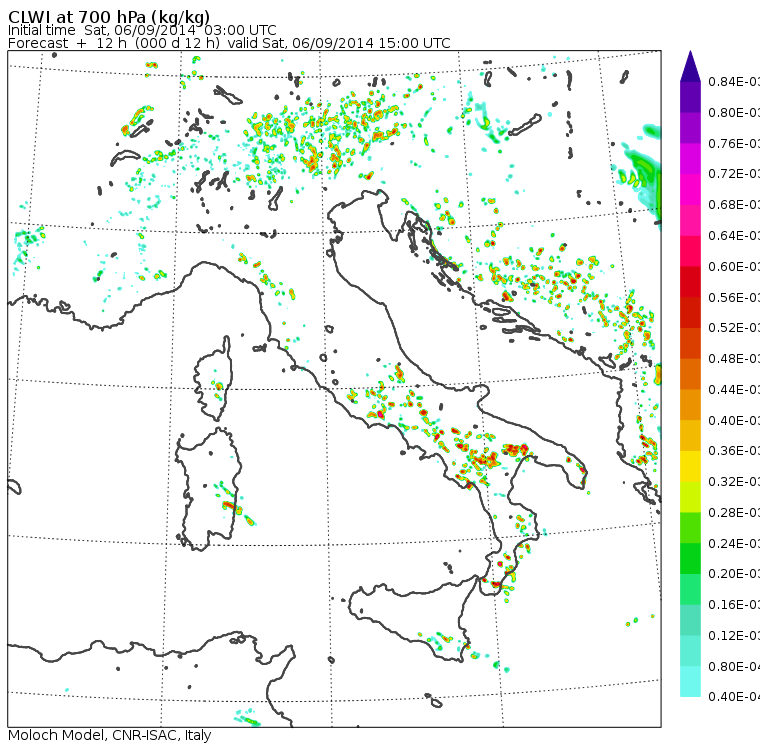Click the 0.32E-03 scale label
Screen dimensions: 760x749
734,482
